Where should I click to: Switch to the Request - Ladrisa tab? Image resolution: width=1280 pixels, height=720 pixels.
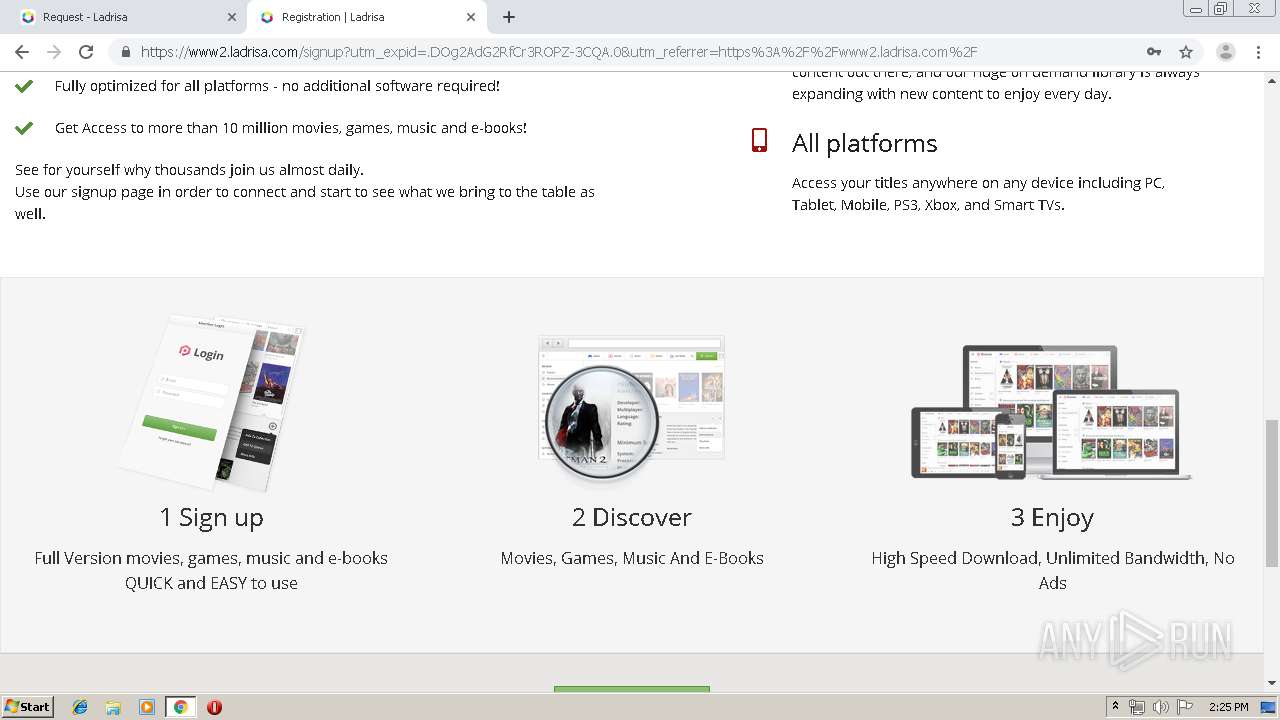pos(128,17)
